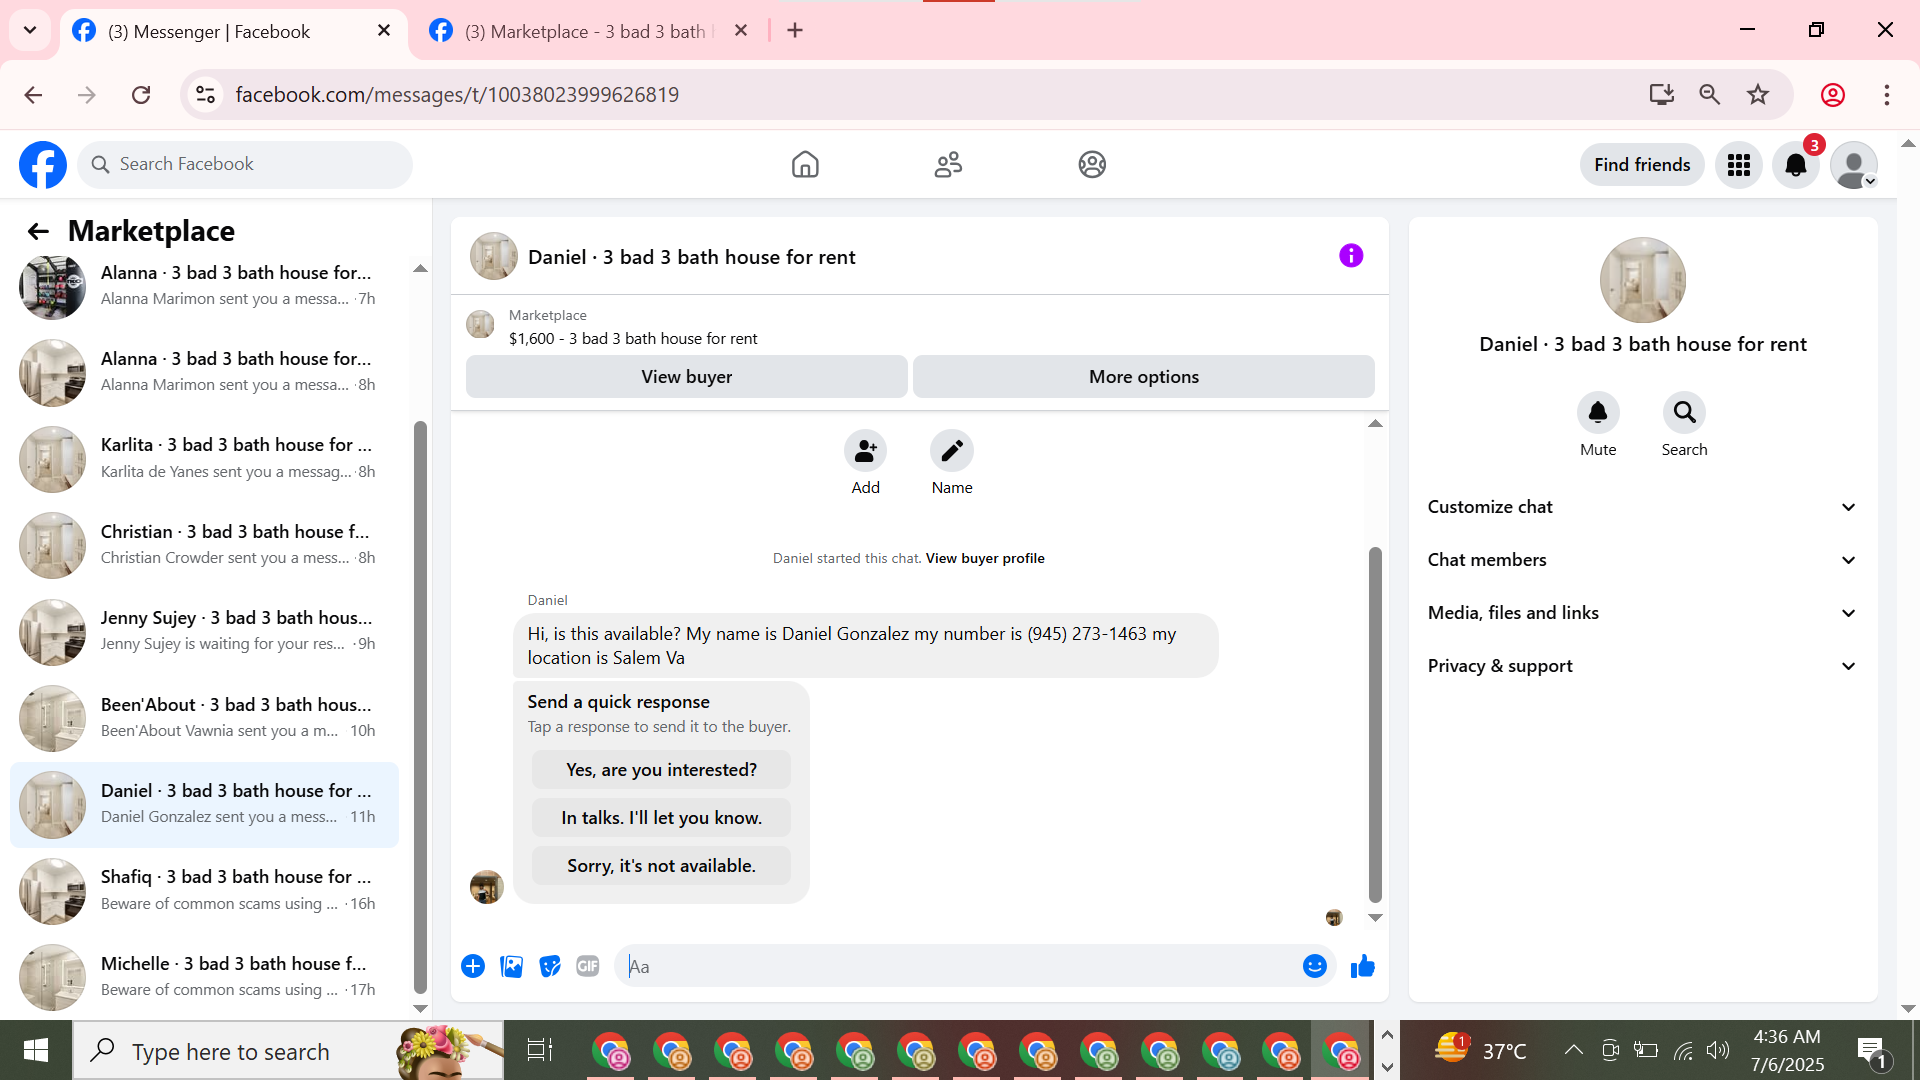Send quick reply 'Sorry, it's not available.'
1920x1080 pixels.
pos(661,866)
